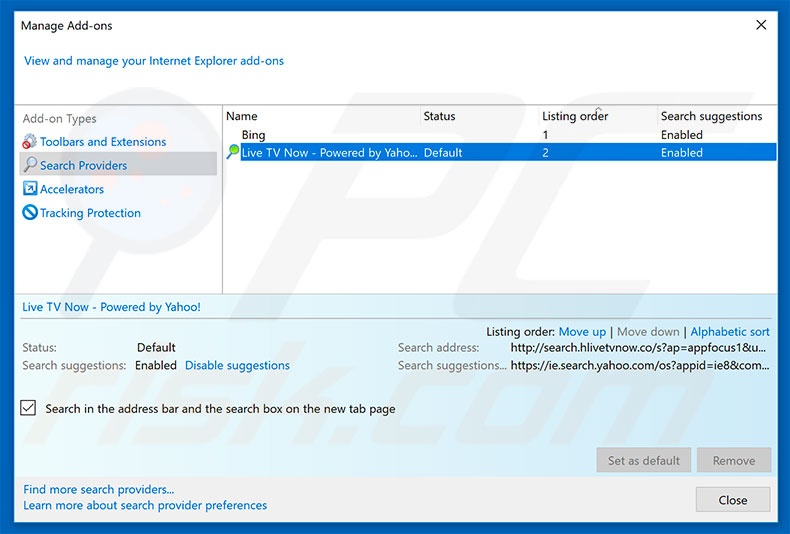Open the Accelerators add-on type

[72, 189]
